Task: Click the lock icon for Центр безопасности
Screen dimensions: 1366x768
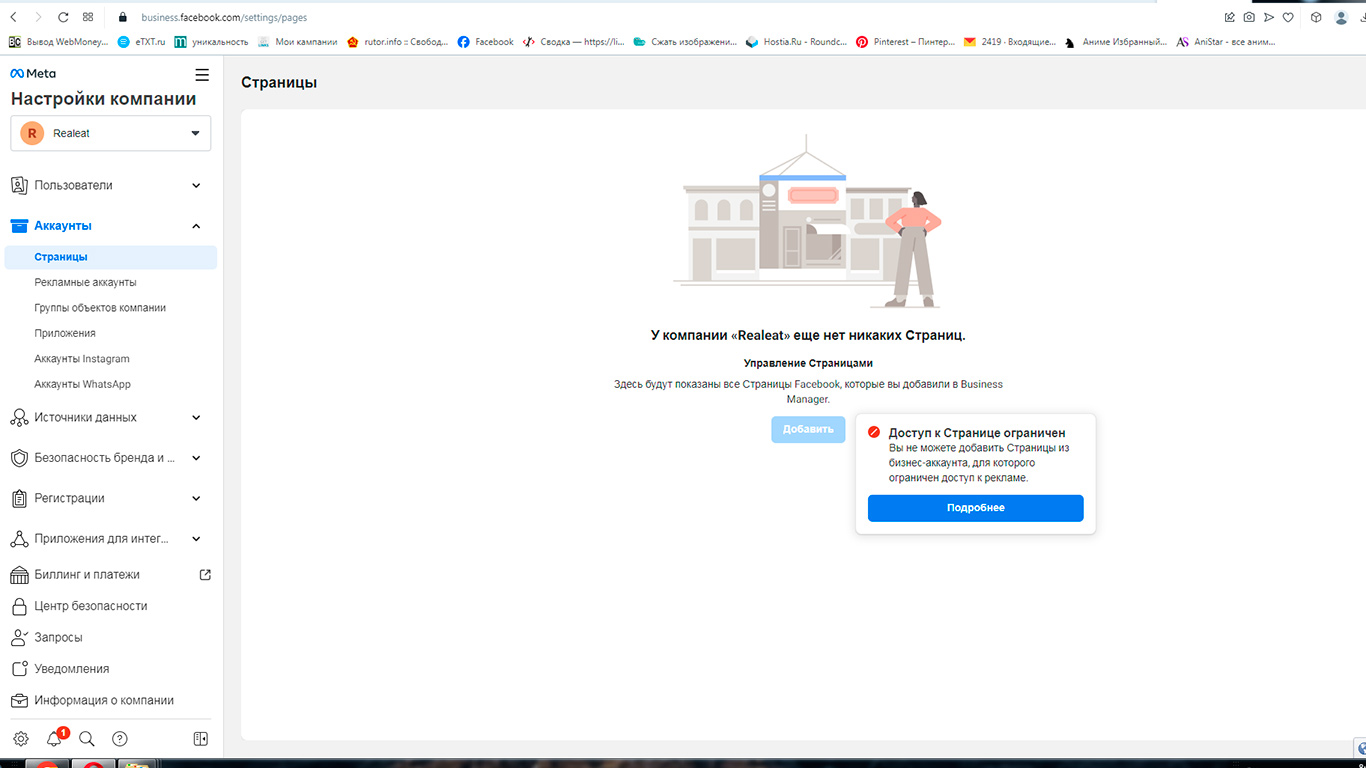Action: tap(18, 606)
